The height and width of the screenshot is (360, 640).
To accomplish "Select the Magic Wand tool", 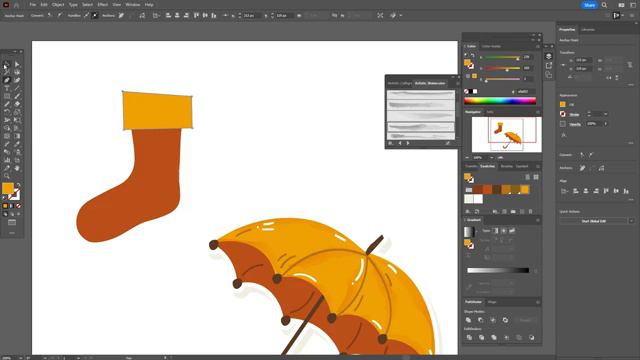I will click(7, 72).
